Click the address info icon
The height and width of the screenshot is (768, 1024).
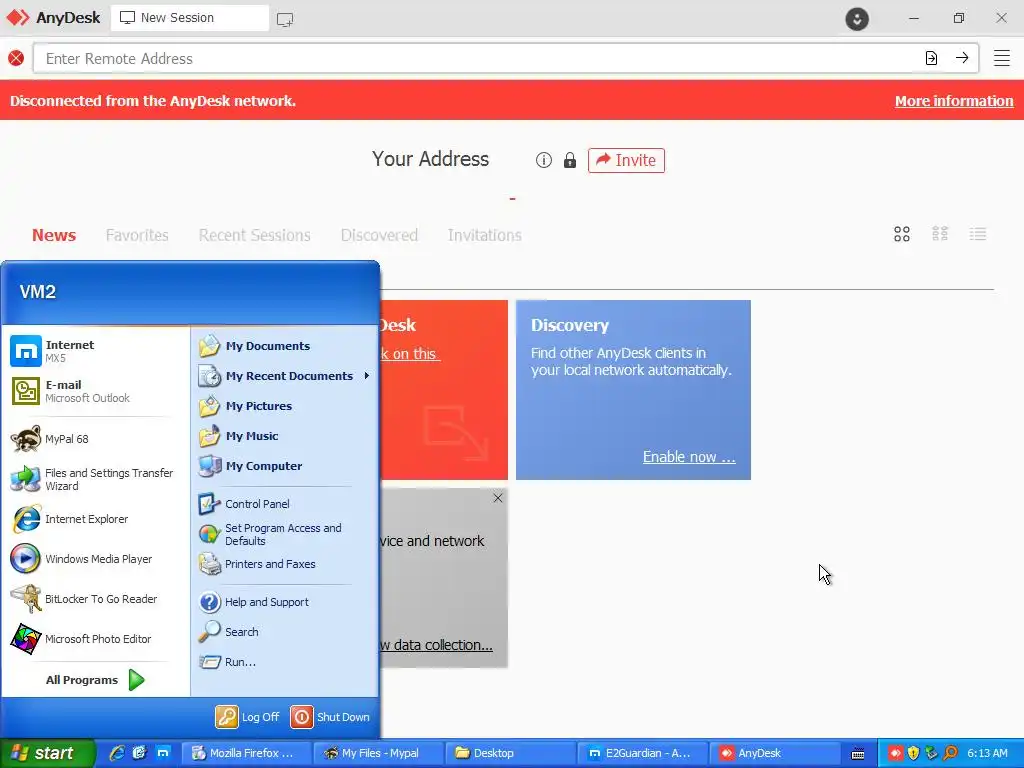[x=543, y=160]
